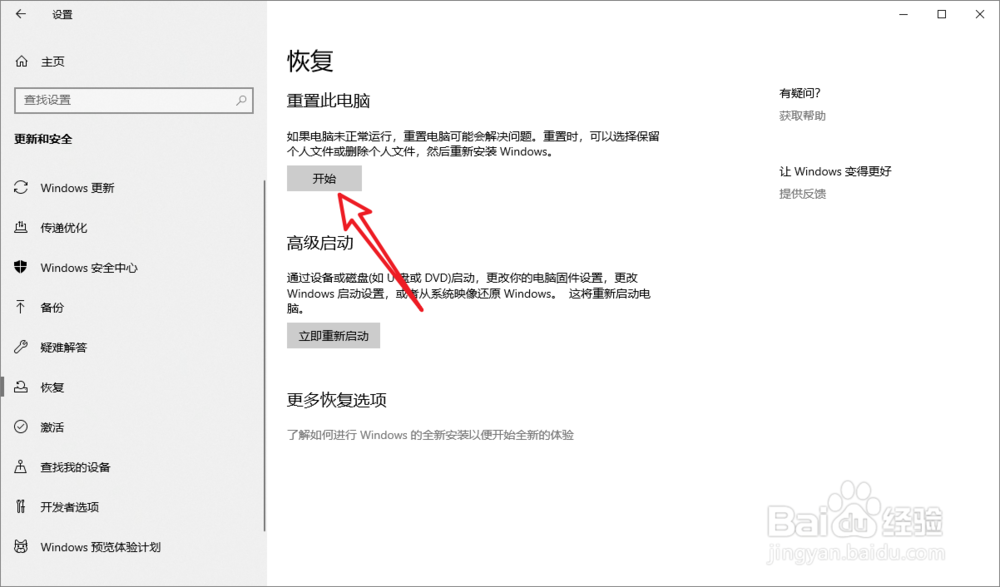Click the 立即重新启动 button

point(334,336)
